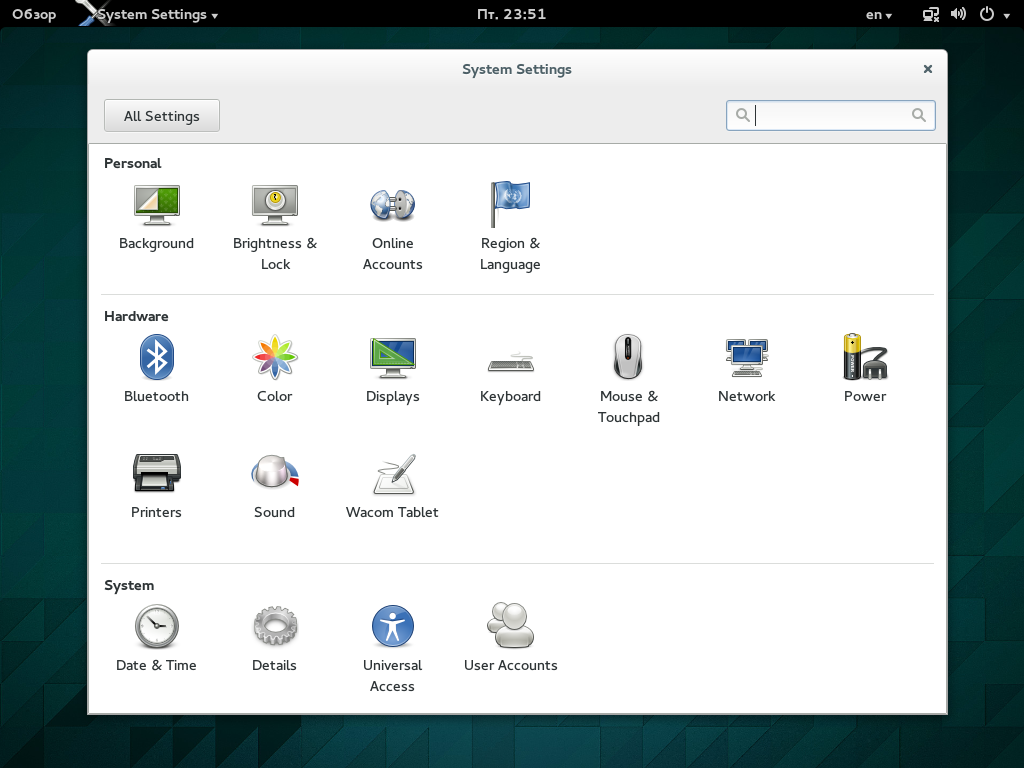1024x768 pixels.
Task: Open the Bluetooth settings panel
Action: point(156,369)
